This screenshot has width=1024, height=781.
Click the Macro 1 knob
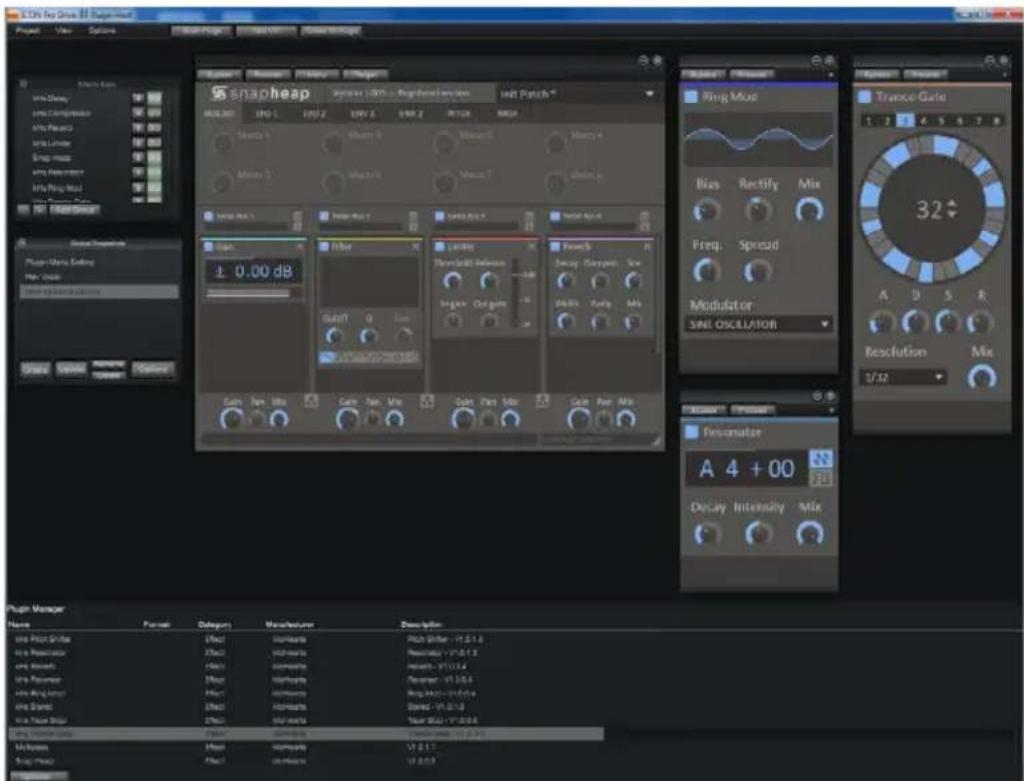point(223,142)
